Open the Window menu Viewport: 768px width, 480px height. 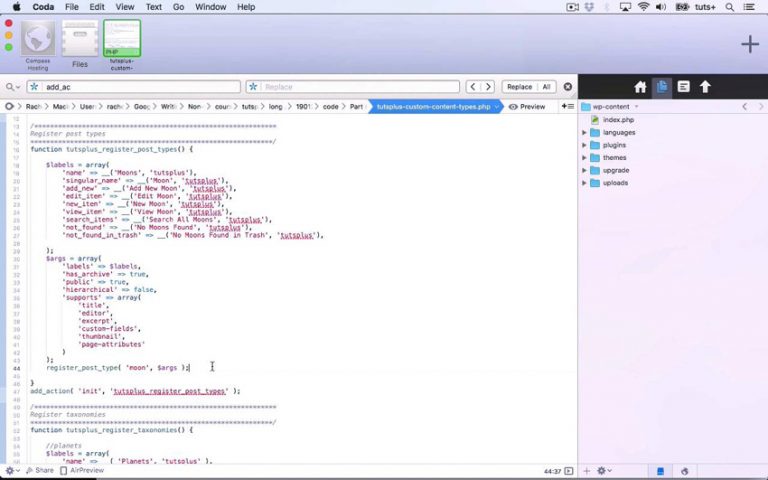tap(211, 7)
